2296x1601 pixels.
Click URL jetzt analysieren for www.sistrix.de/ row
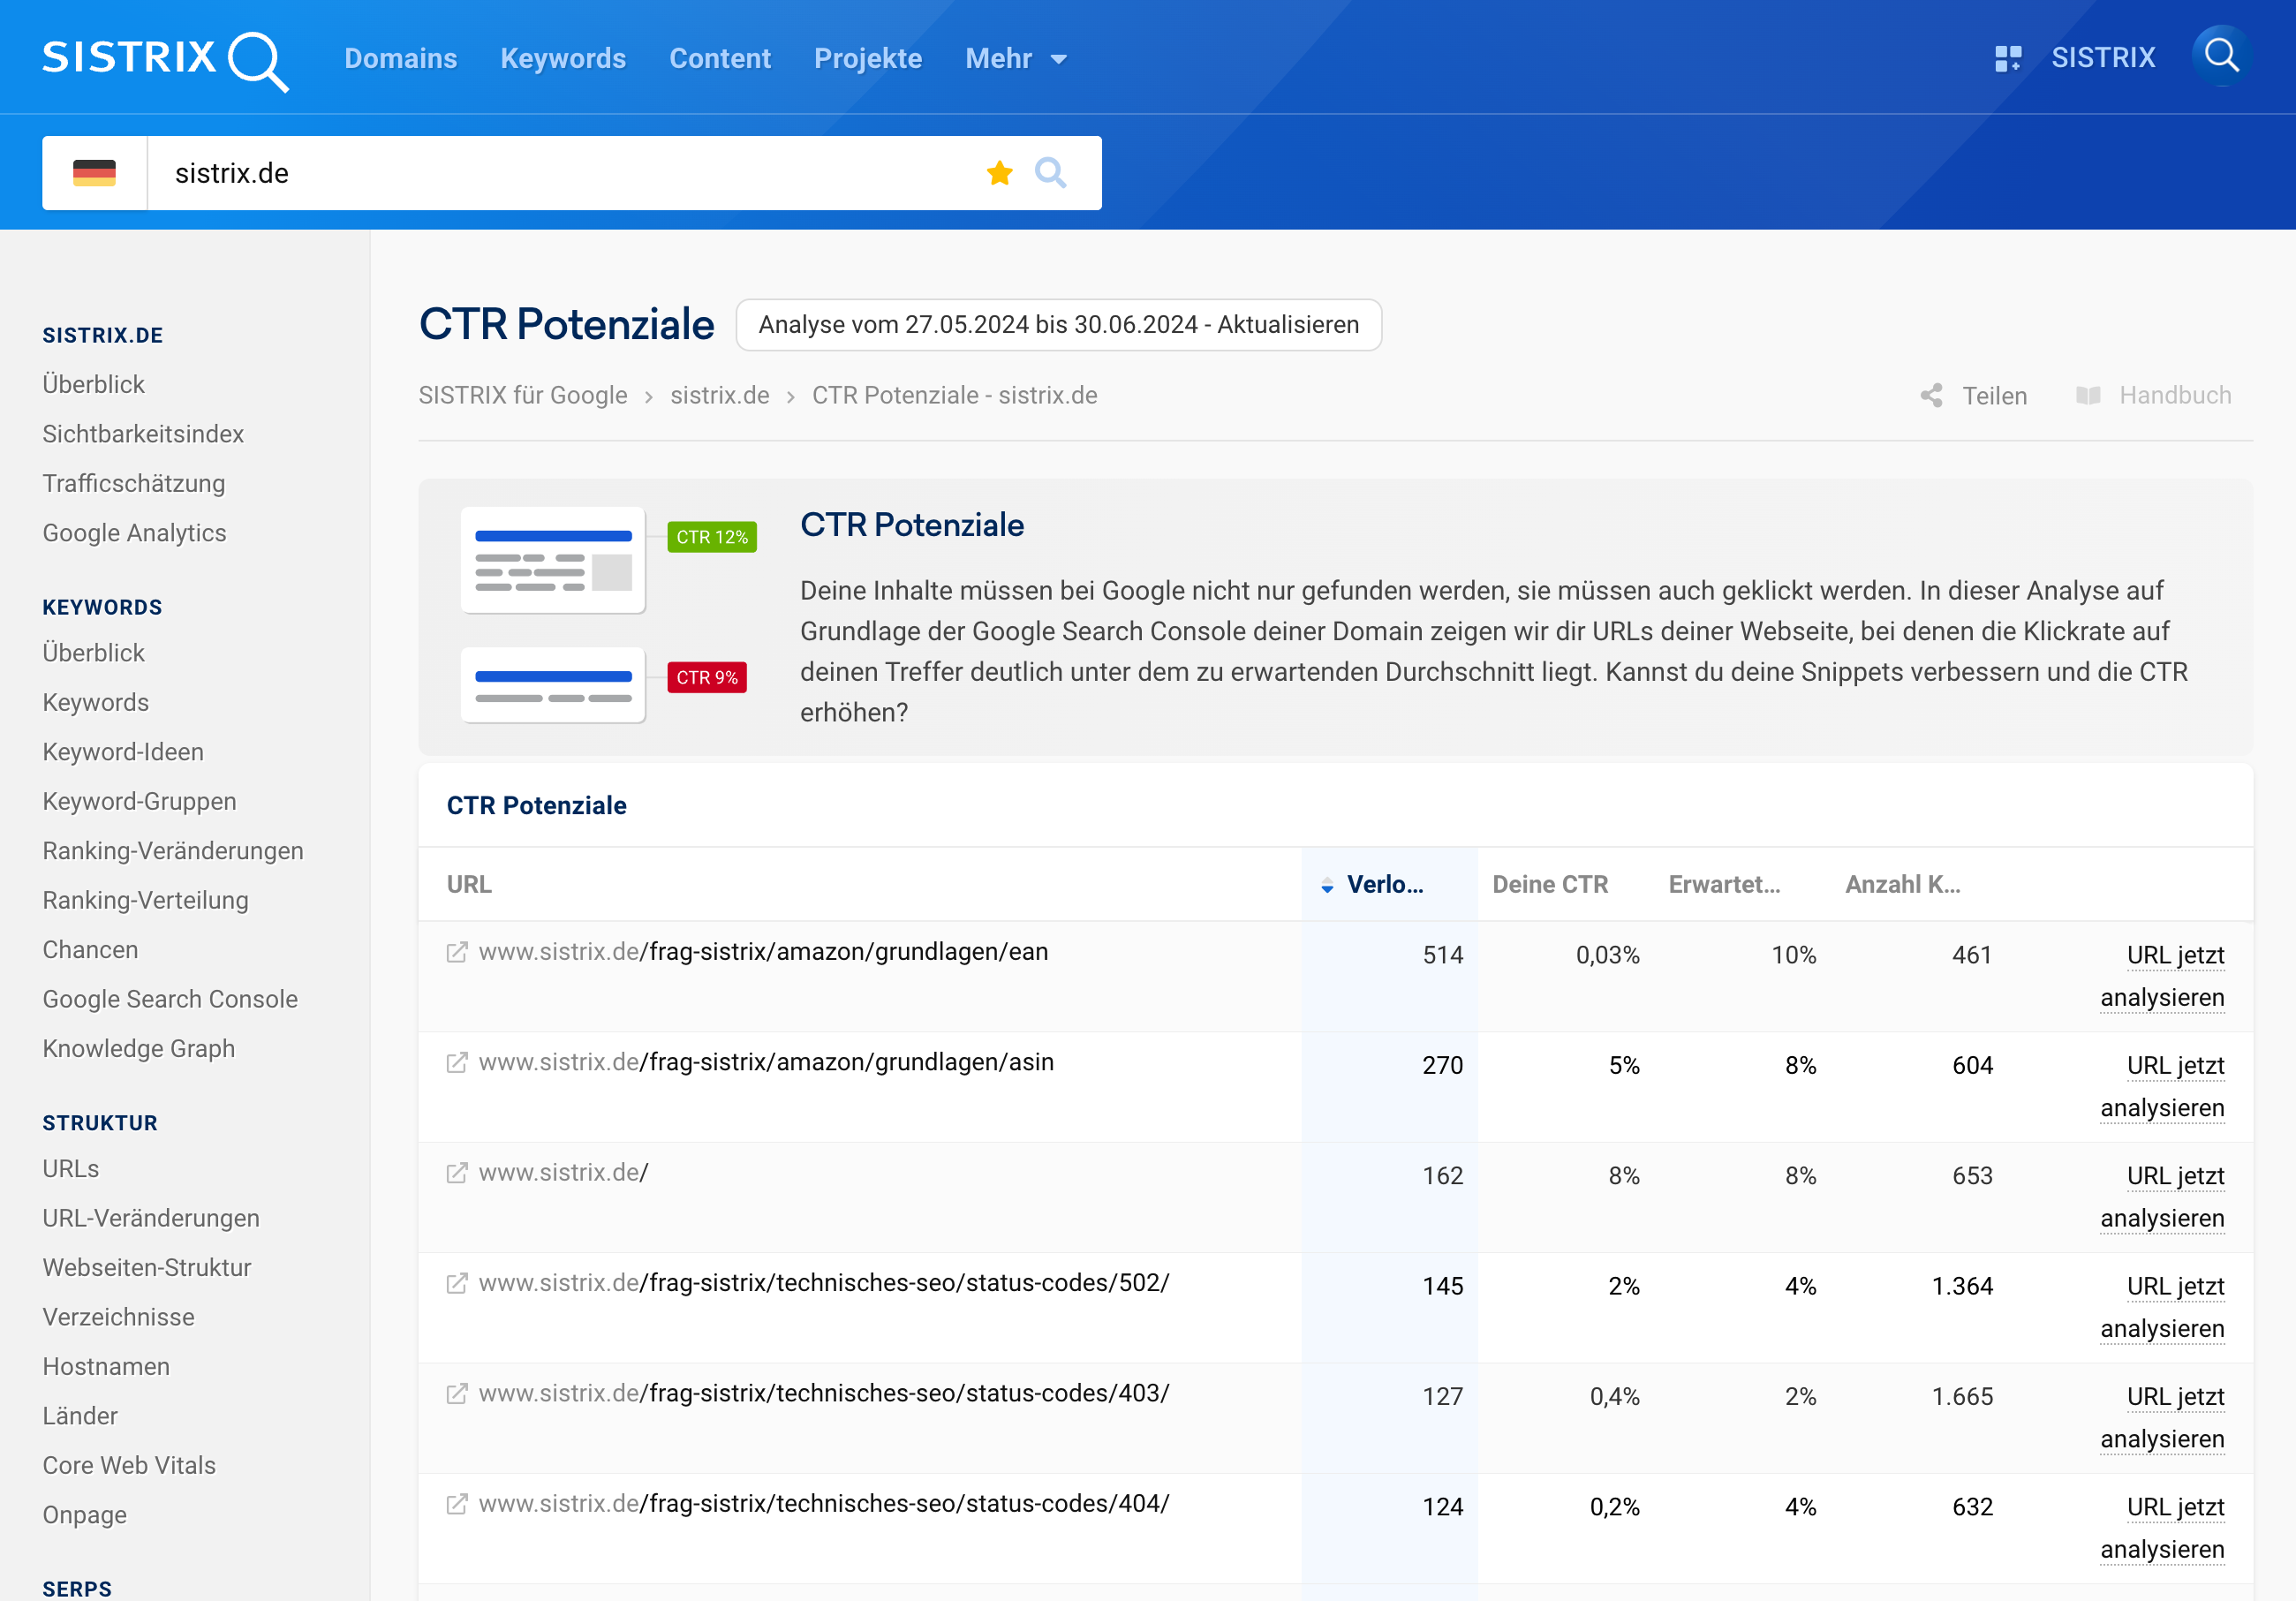[2162, 1197]
